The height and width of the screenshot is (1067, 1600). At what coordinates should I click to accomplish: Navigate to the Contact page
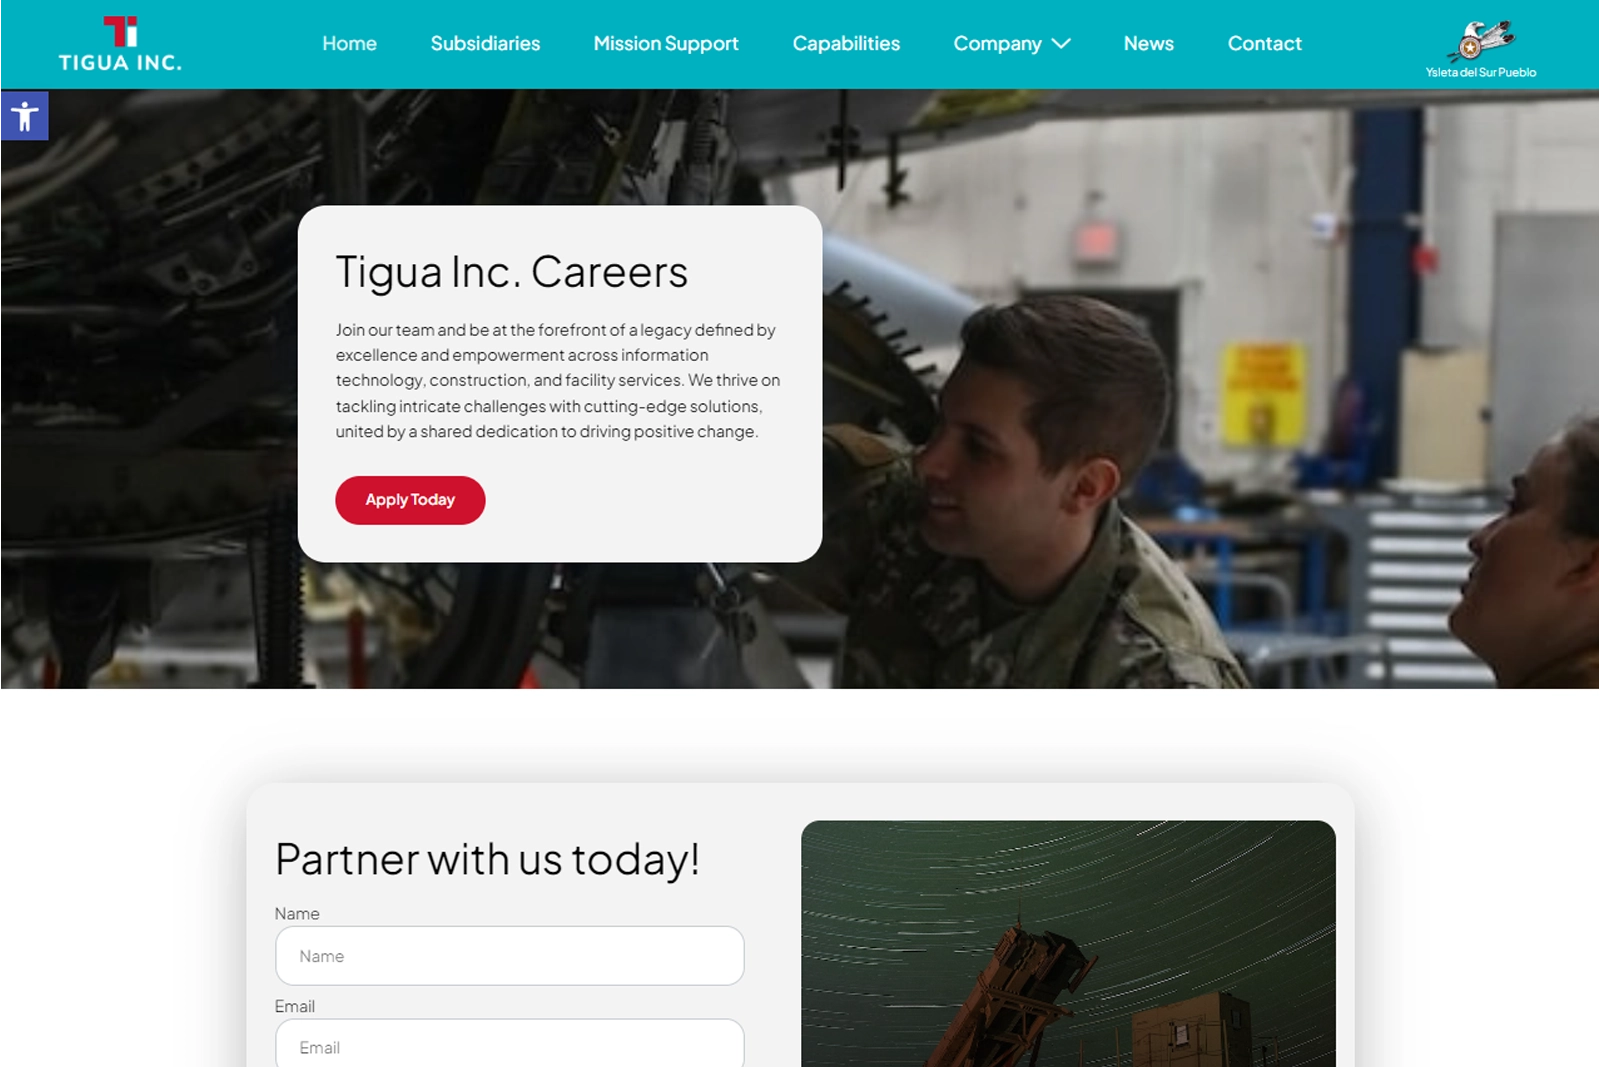1264,43
